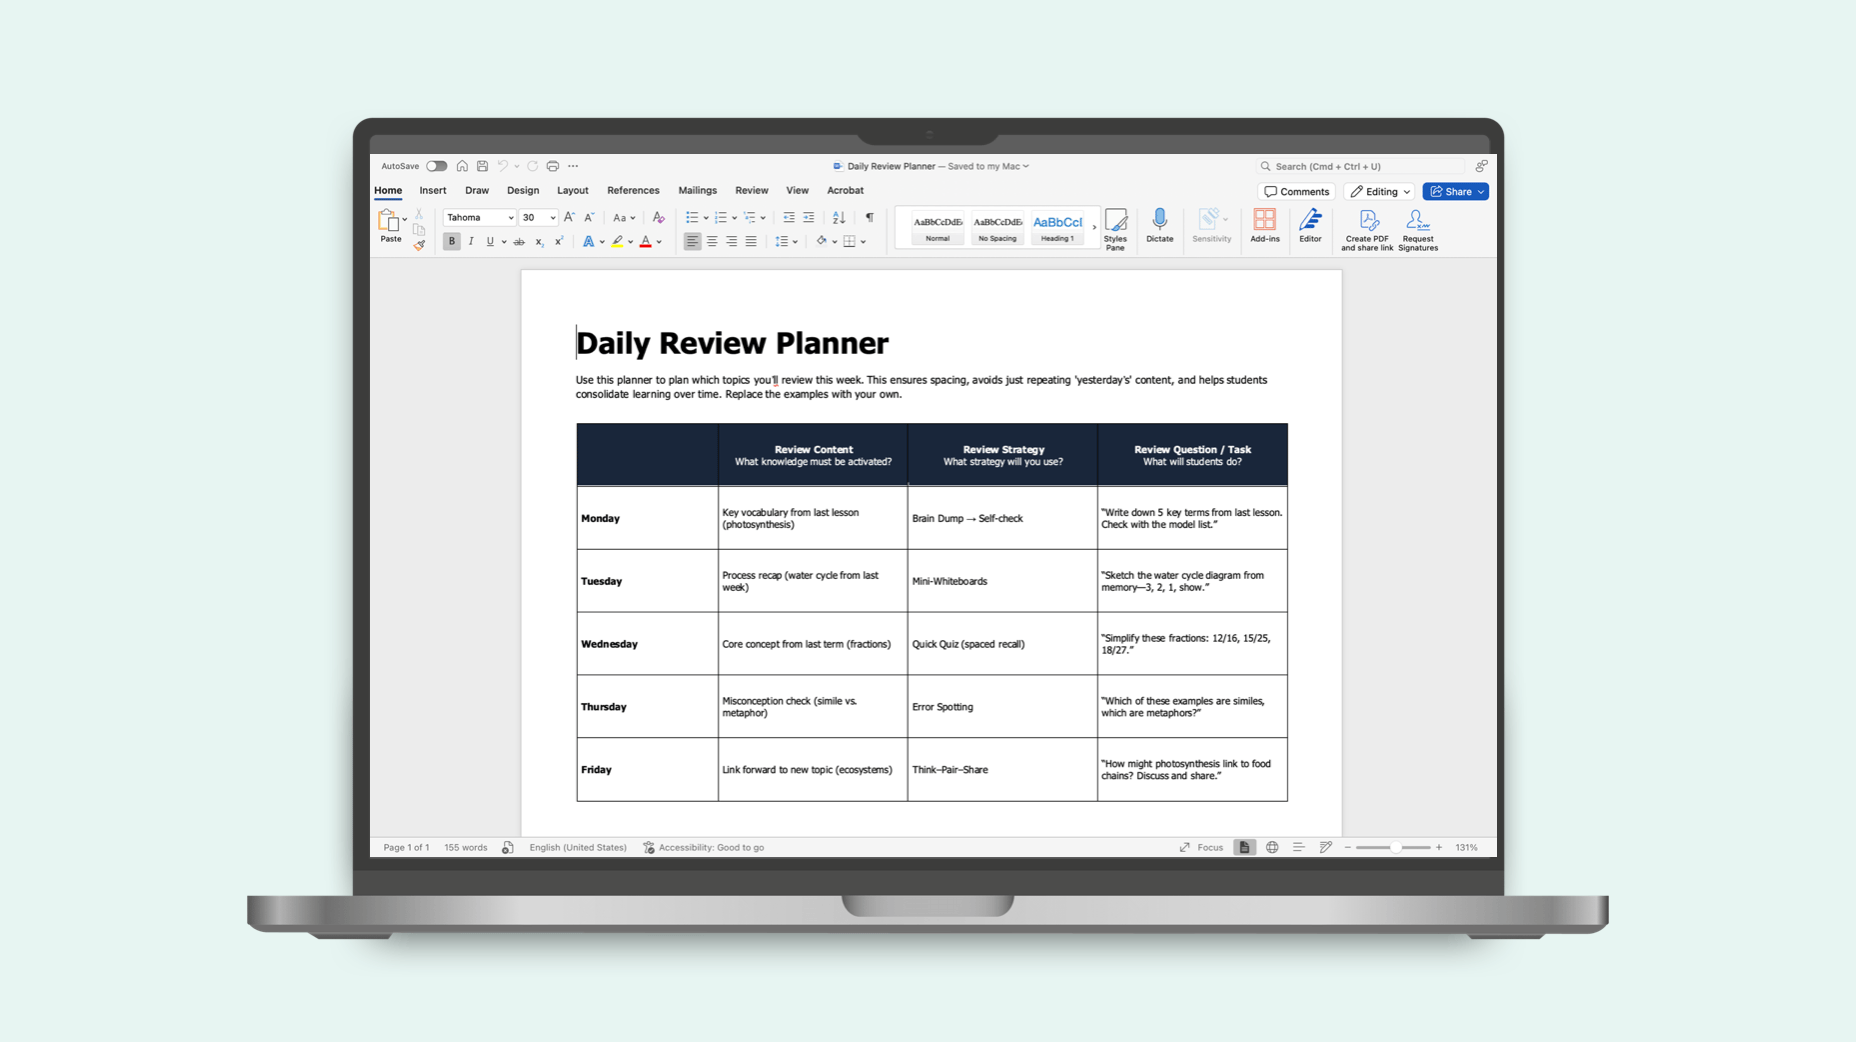The image size is (1856, 1042).
Task: Increase font size with larger A
Action: pyautogui.click(x=569, y=217)
